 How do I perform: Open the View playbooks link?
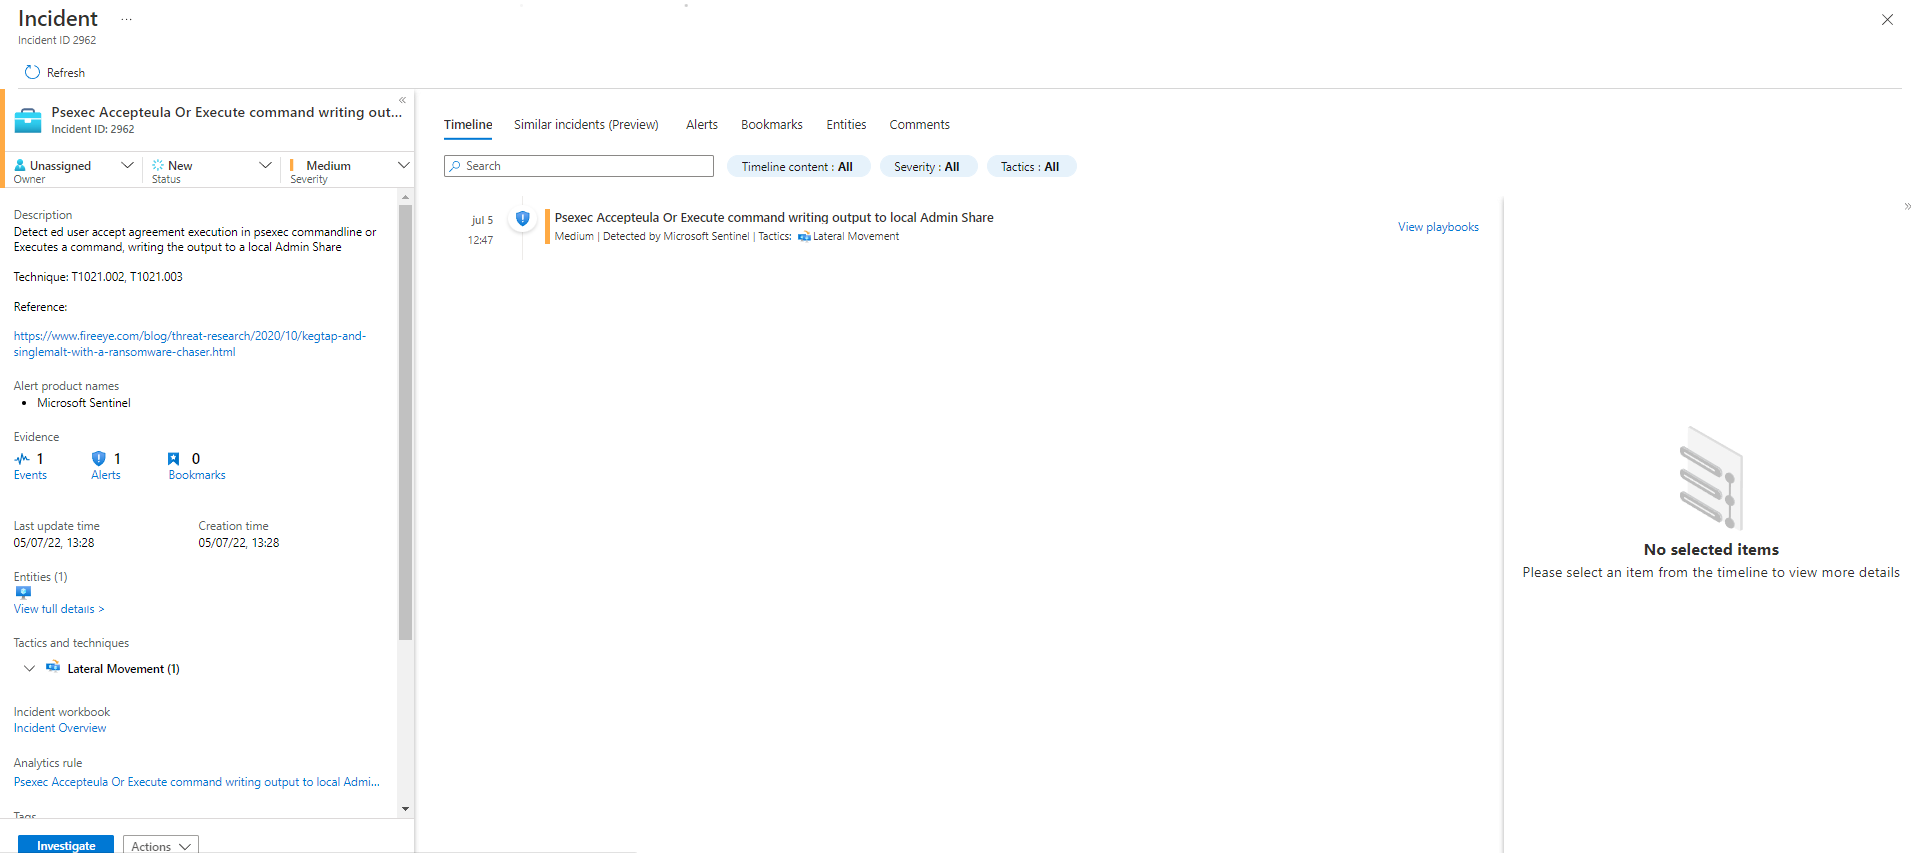[1437, 227]
